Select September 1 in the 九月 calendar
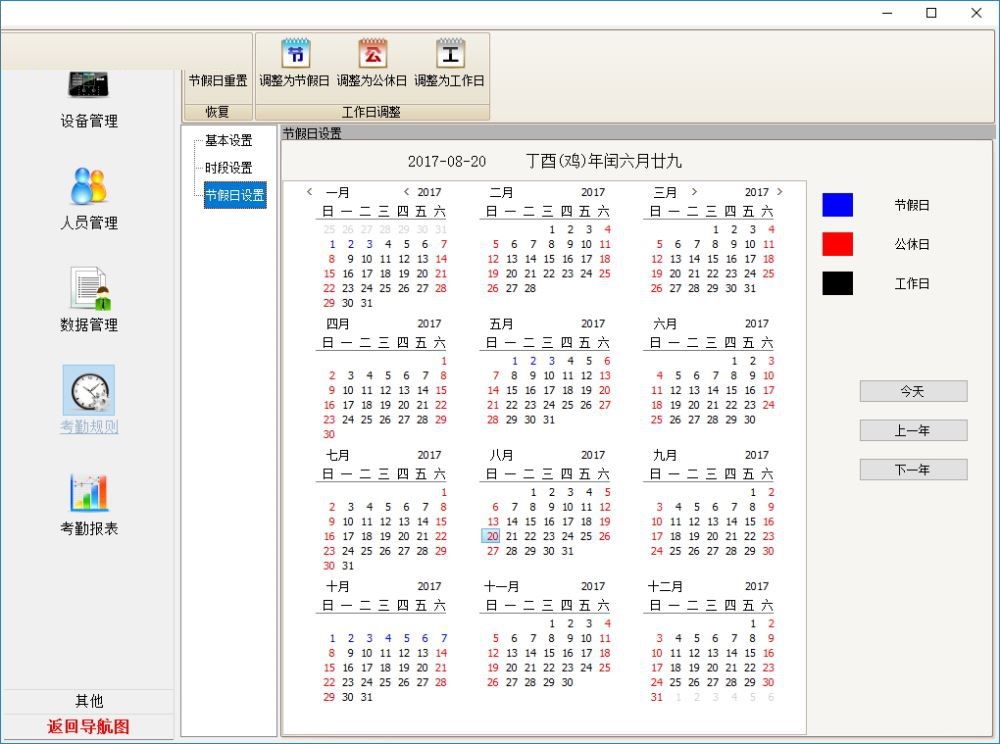Image resolution: width=1000 pixels, height=744 pixels. pos(753,492)
